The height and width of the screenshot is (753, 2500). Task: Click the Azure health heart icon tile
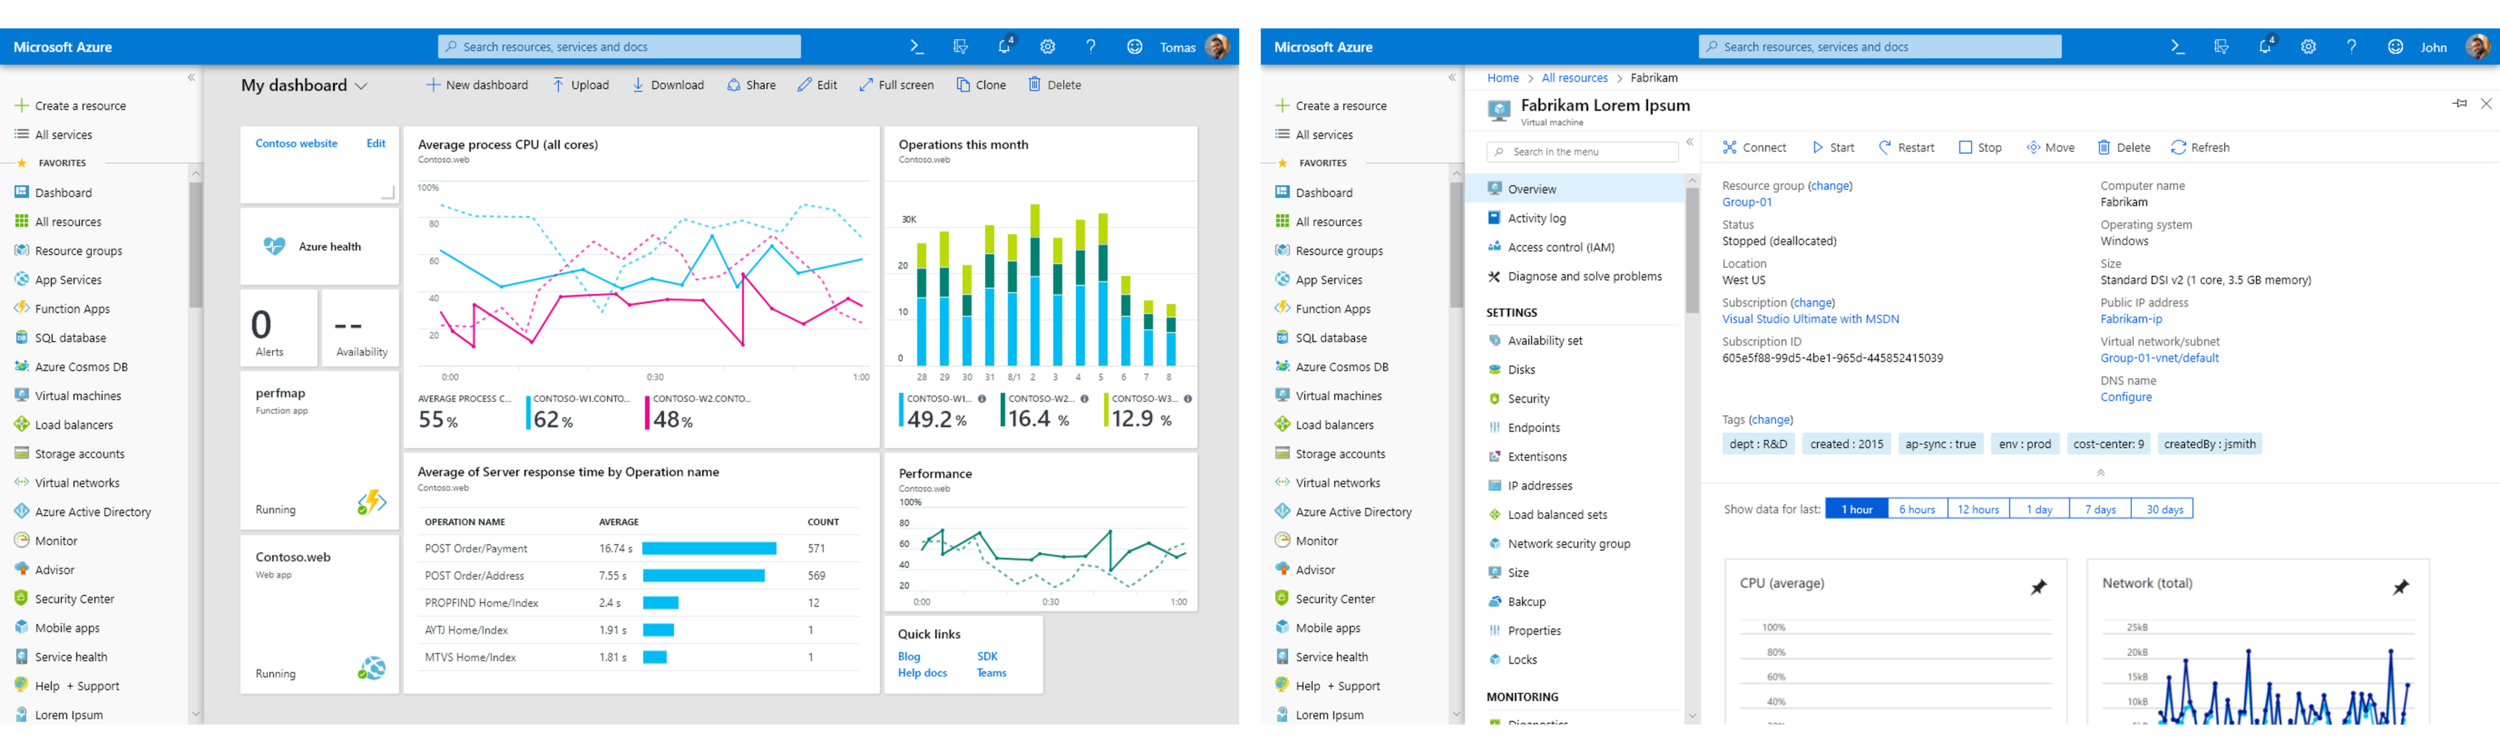point(274,246)
